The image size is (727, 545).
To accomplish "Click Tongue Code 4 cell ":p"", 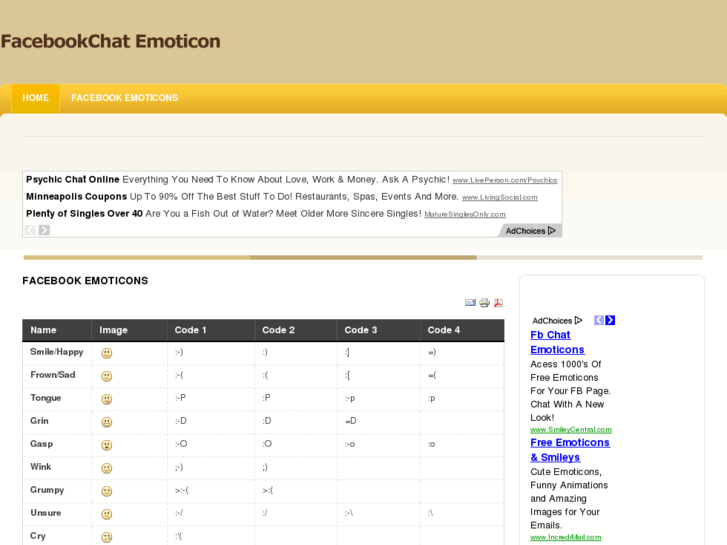I will tap(432, 398).
